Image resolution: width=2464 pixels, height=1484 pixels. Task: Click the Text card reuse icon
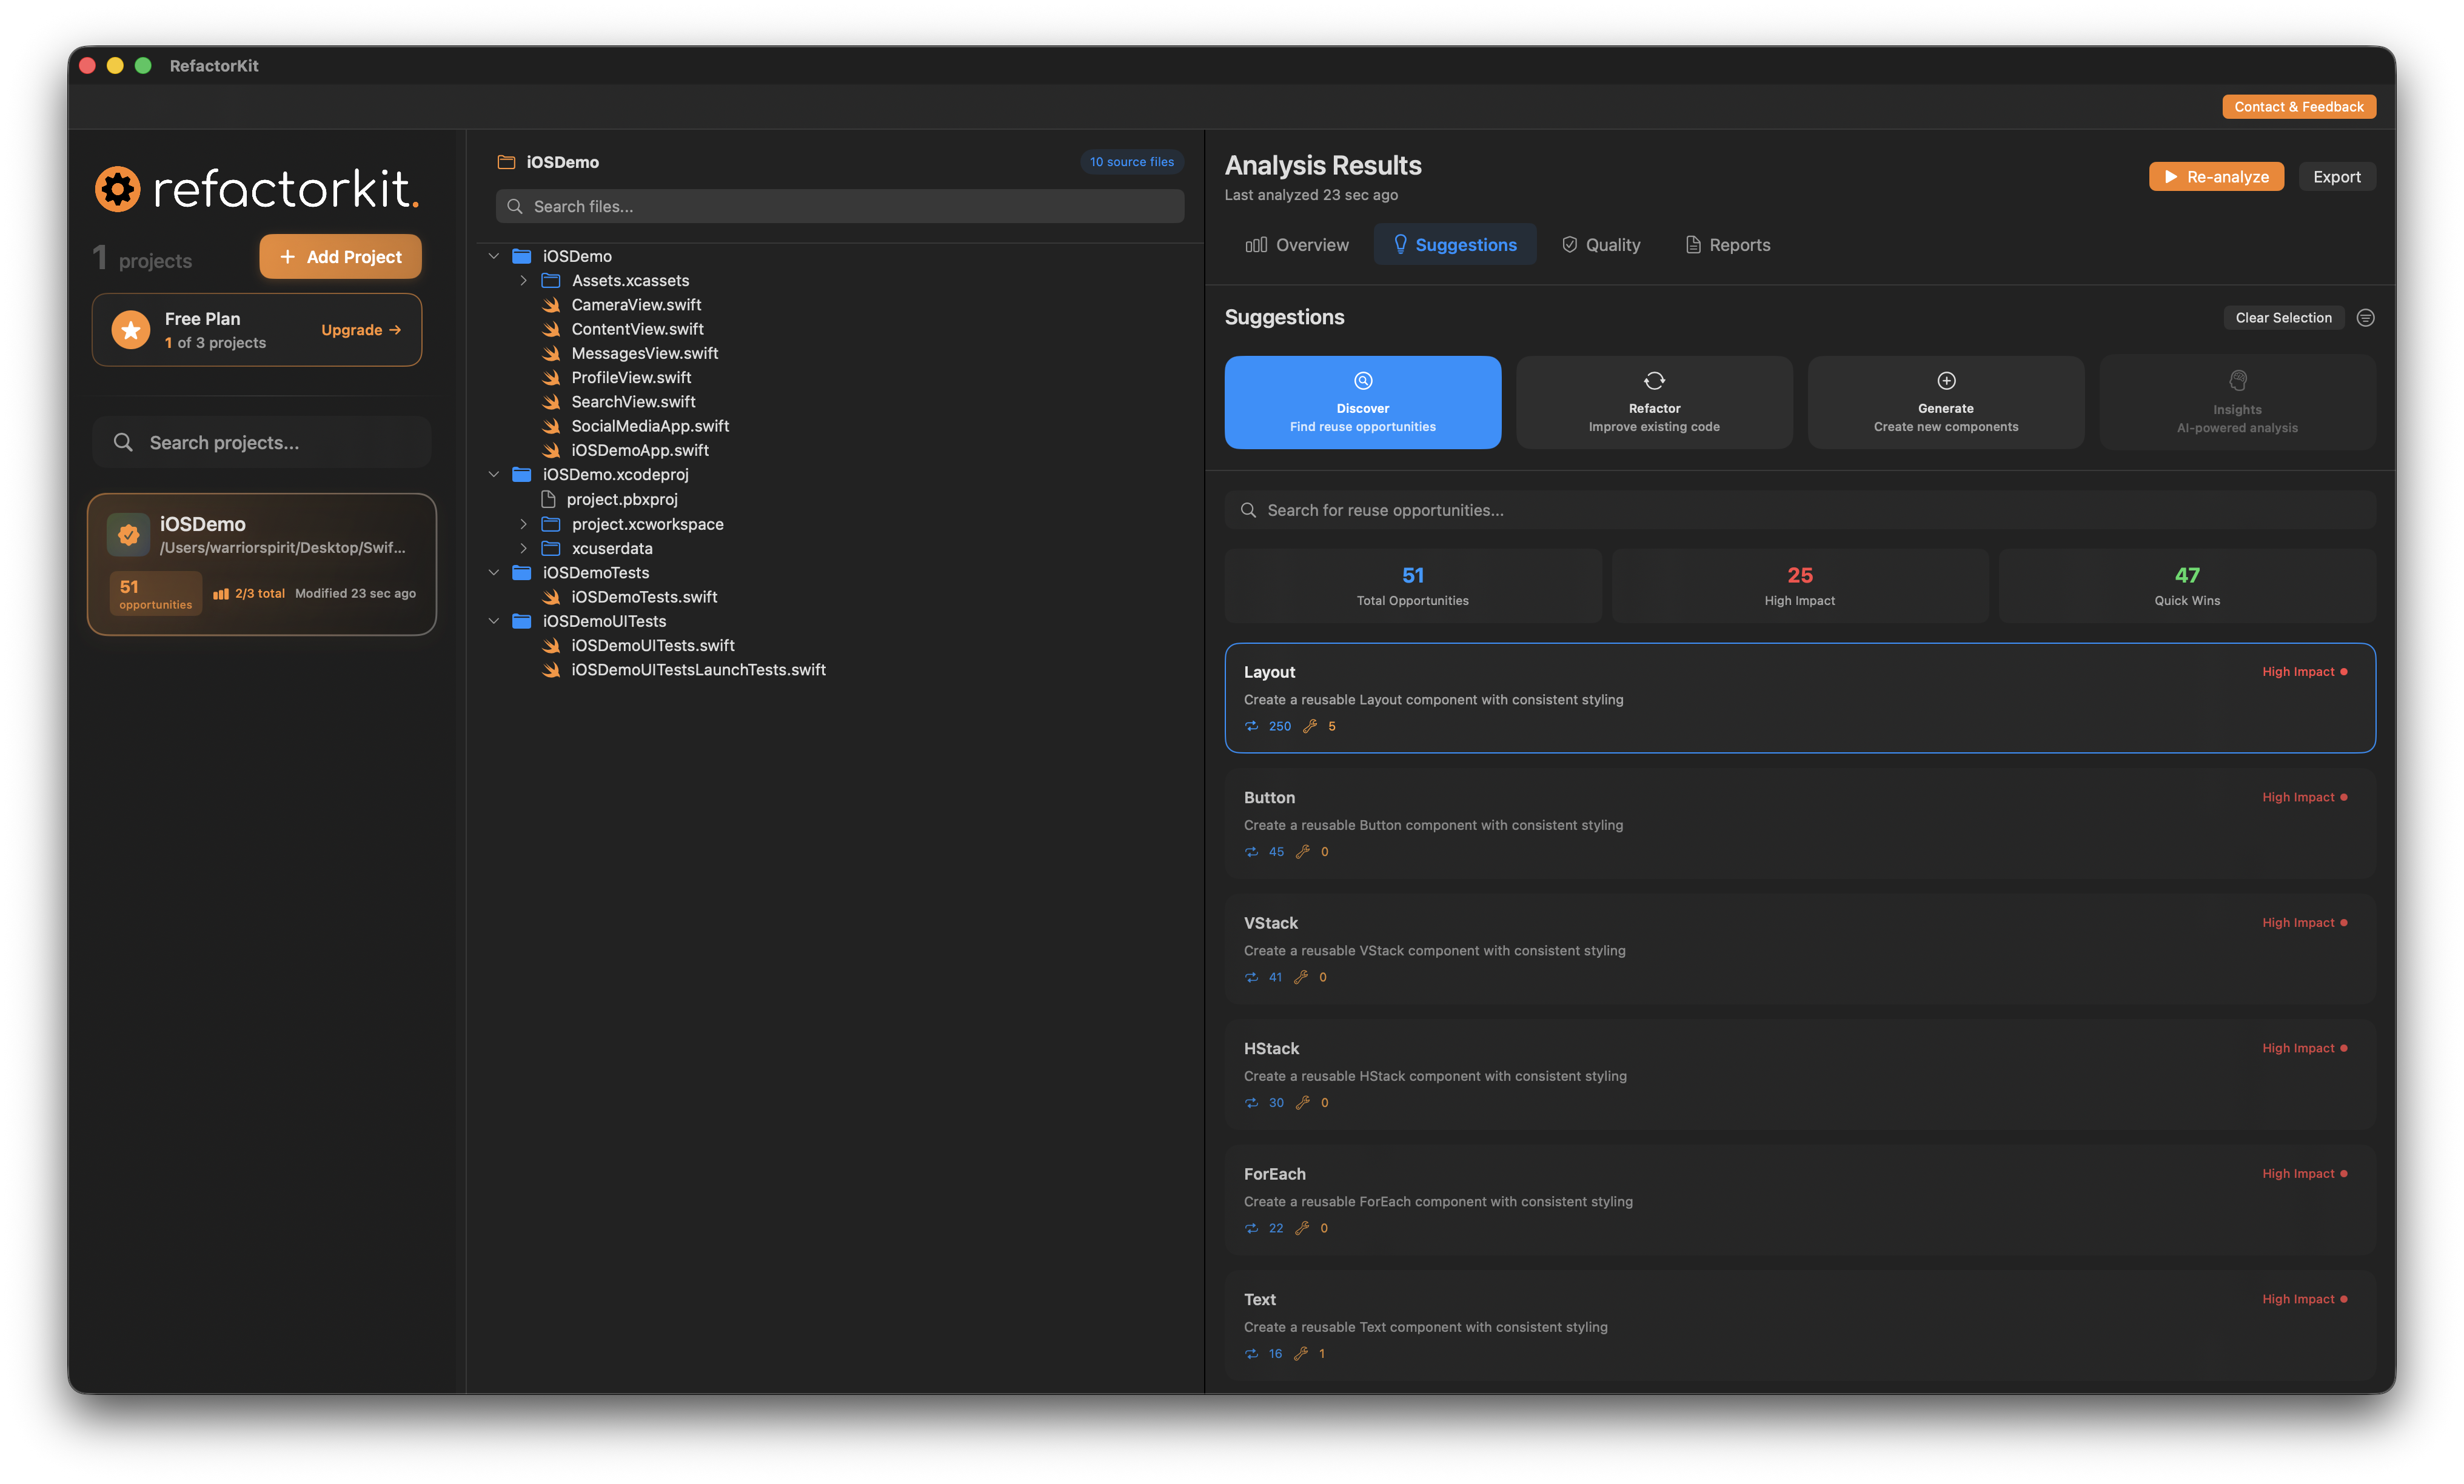point(1252,1354)
